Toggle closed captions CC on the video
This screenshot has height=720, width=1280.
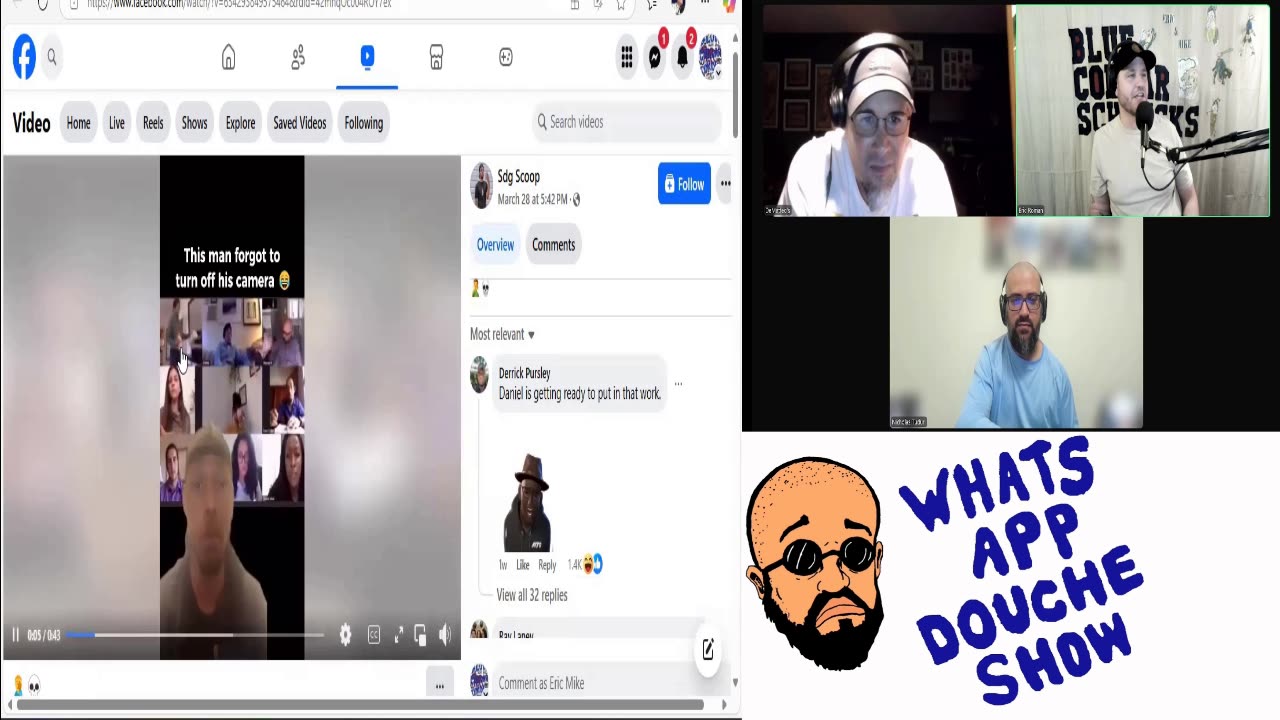[x=374, y=635]
